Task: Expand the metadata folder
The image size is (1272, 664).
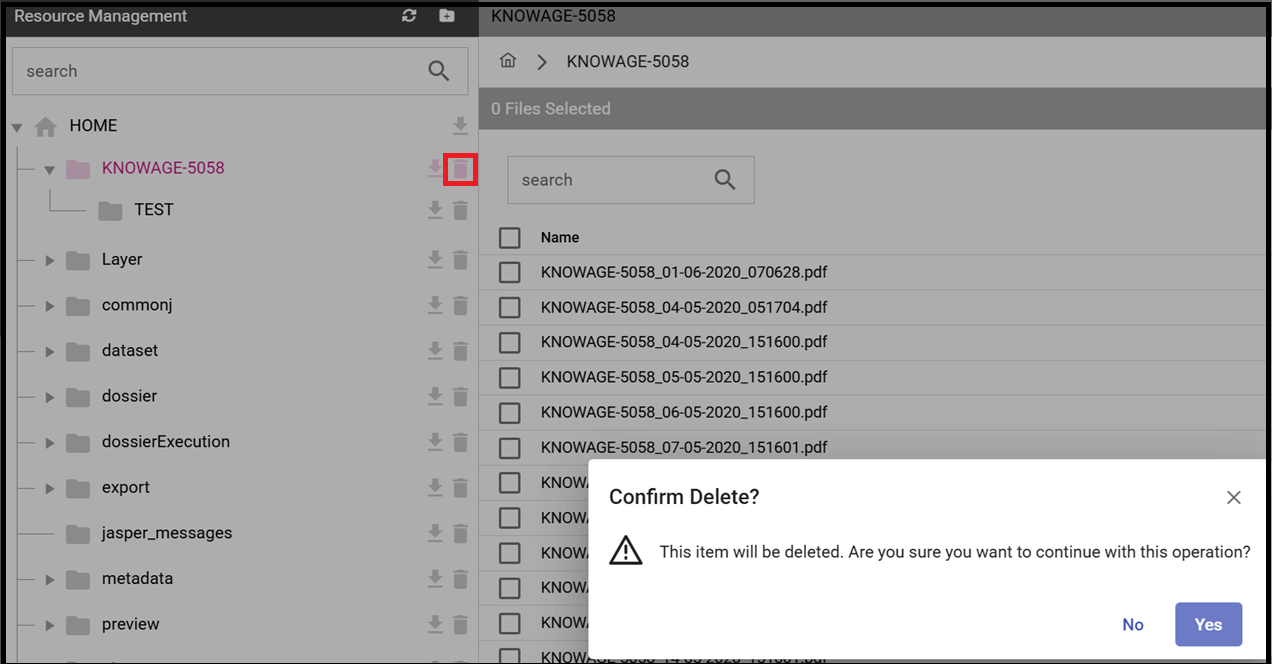Action: pyautogui.click(x=50, y=579)
